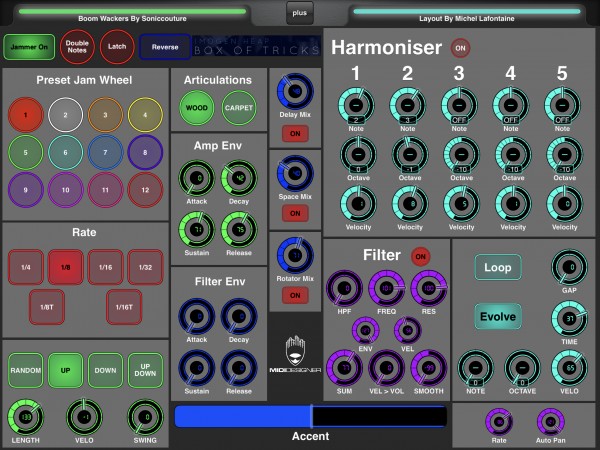Image resolution: width=600 pixels, height=450 pixels.
Task: Select WOOD articulation
Action: [x=197, y=108]
